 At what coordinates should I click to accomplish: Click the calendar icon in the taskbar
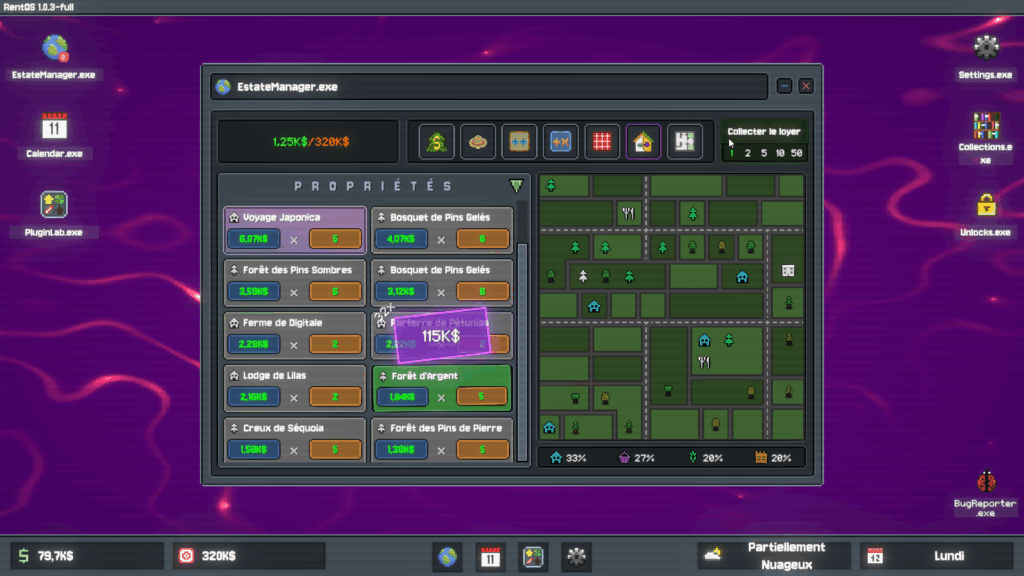click(490, 556)
